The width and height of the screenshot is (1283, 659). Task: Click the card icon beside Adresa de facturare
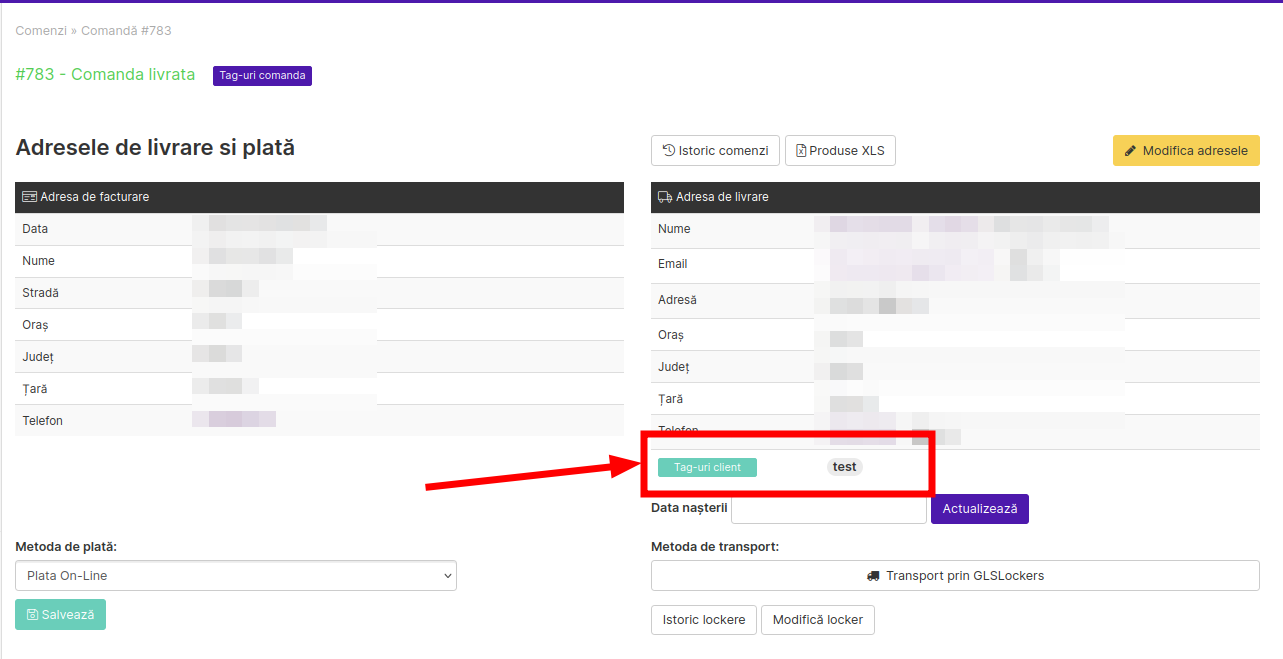[29, 197]
